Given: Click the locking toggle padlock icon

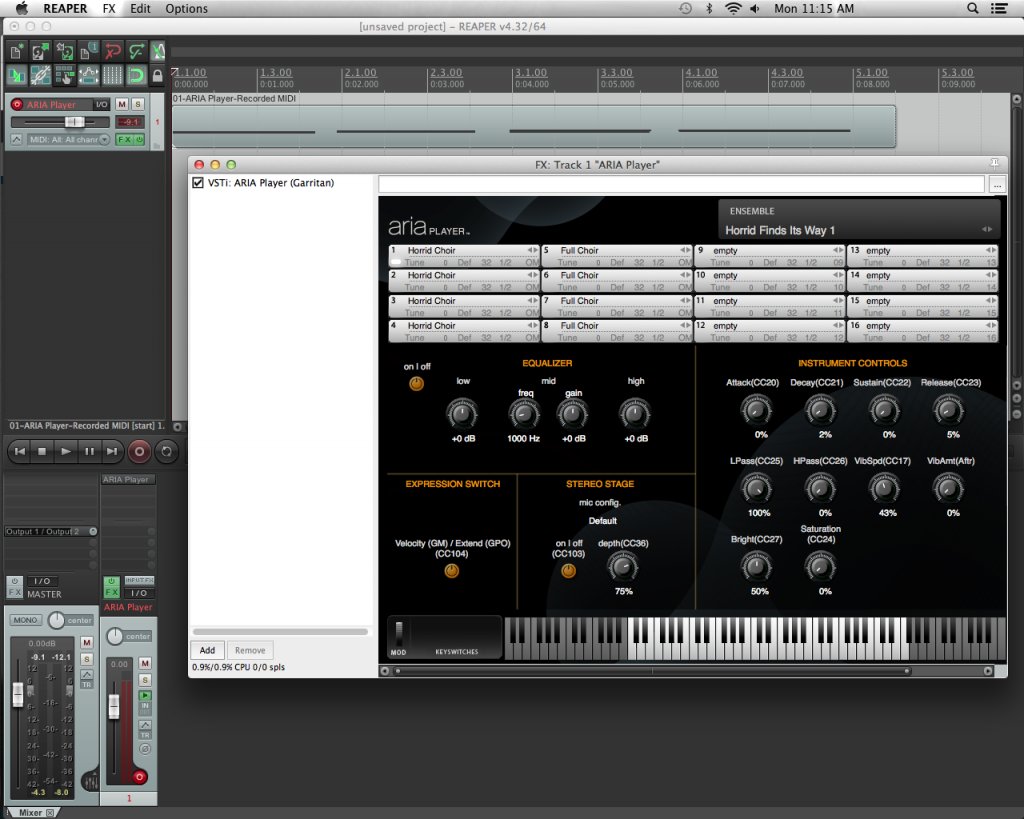Looking at the screenshot, I should [158, 75].
